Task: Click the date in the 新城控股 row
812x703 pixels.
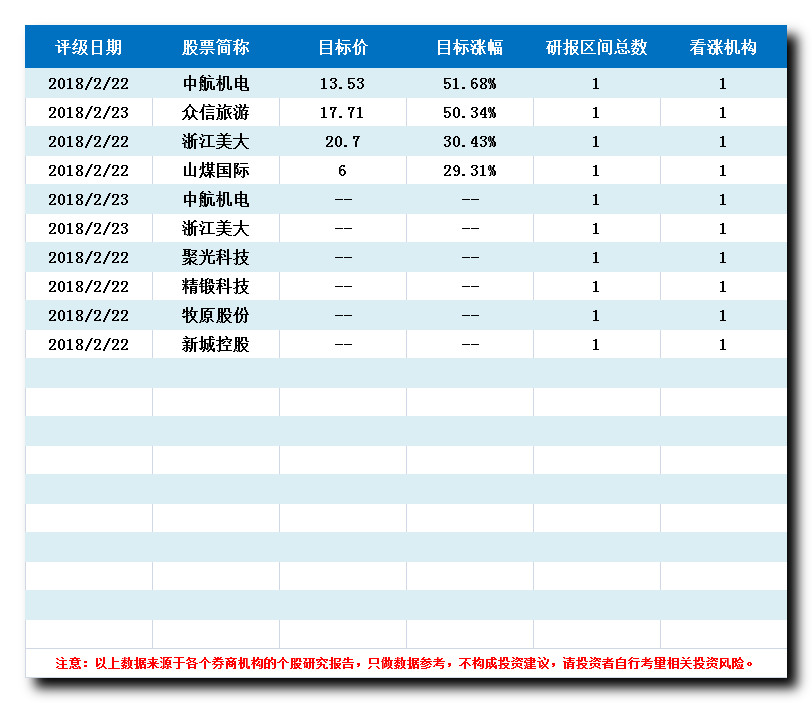Action: pos(89,345)
